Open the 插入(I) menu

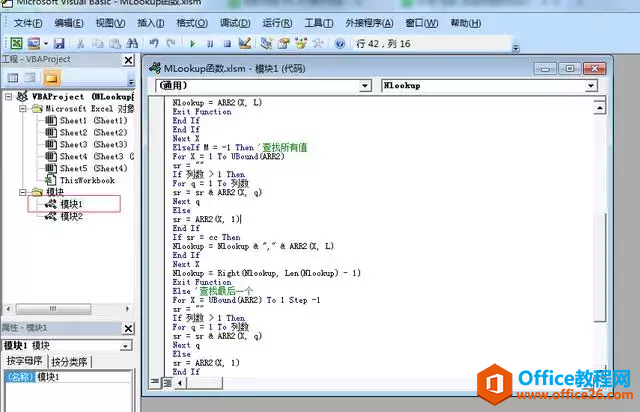tap(151, 23)
